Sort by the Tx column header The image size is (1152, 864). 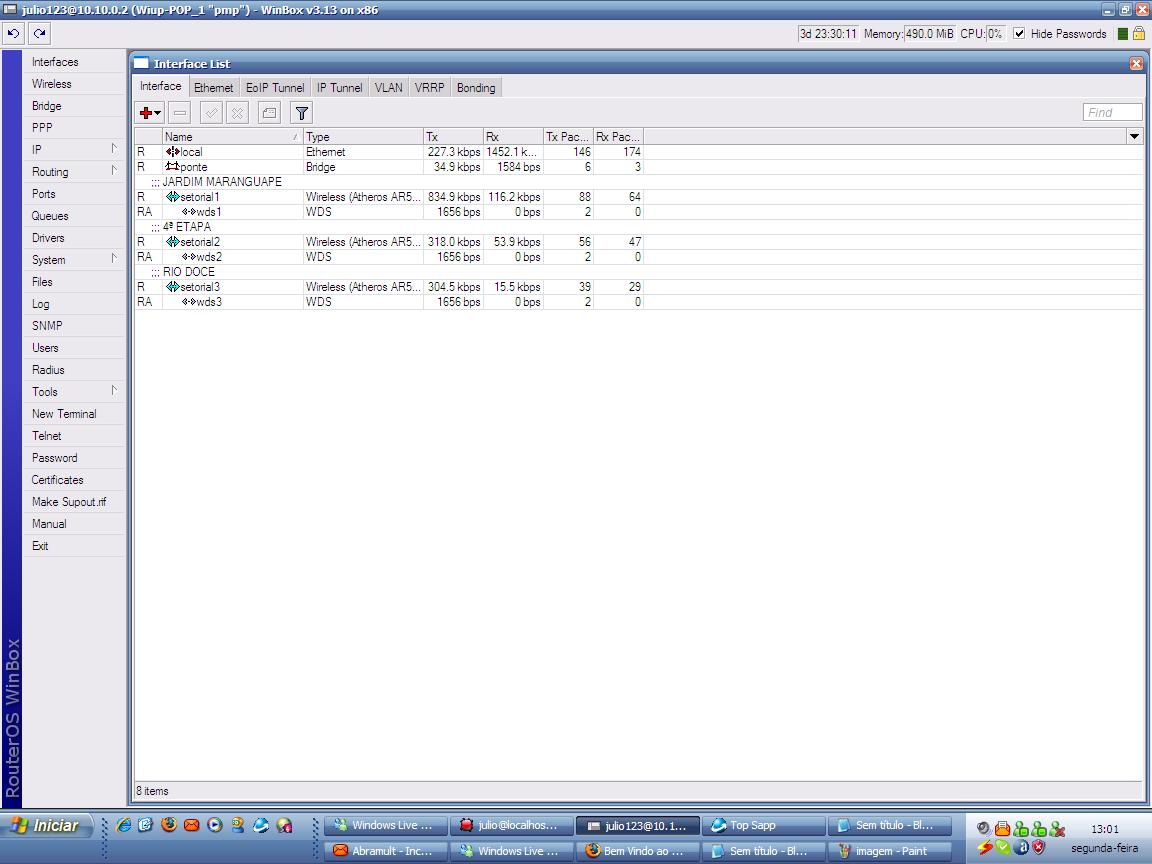pyautogui.click(x=453, y=137)
